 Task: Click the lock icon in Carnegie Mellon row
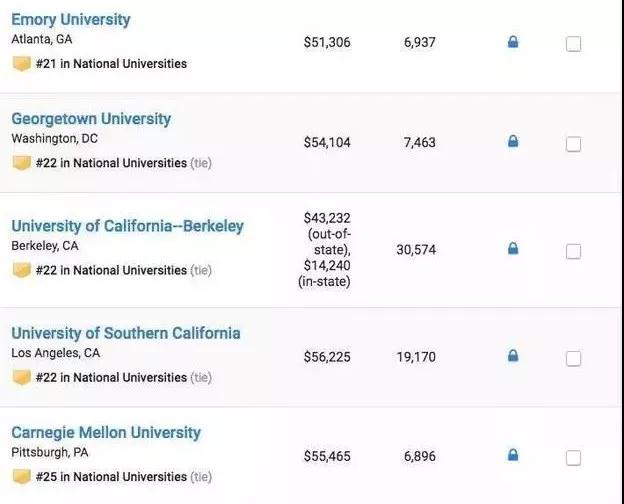[513, 455]
